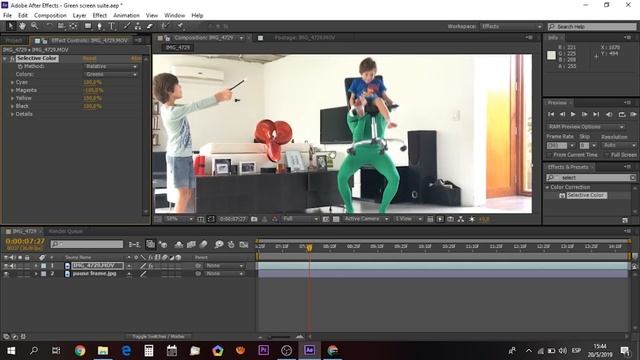Screen dimensions: 640x360
Task: Open Premiere Pro from taskbar
Action: pos(264,350)
